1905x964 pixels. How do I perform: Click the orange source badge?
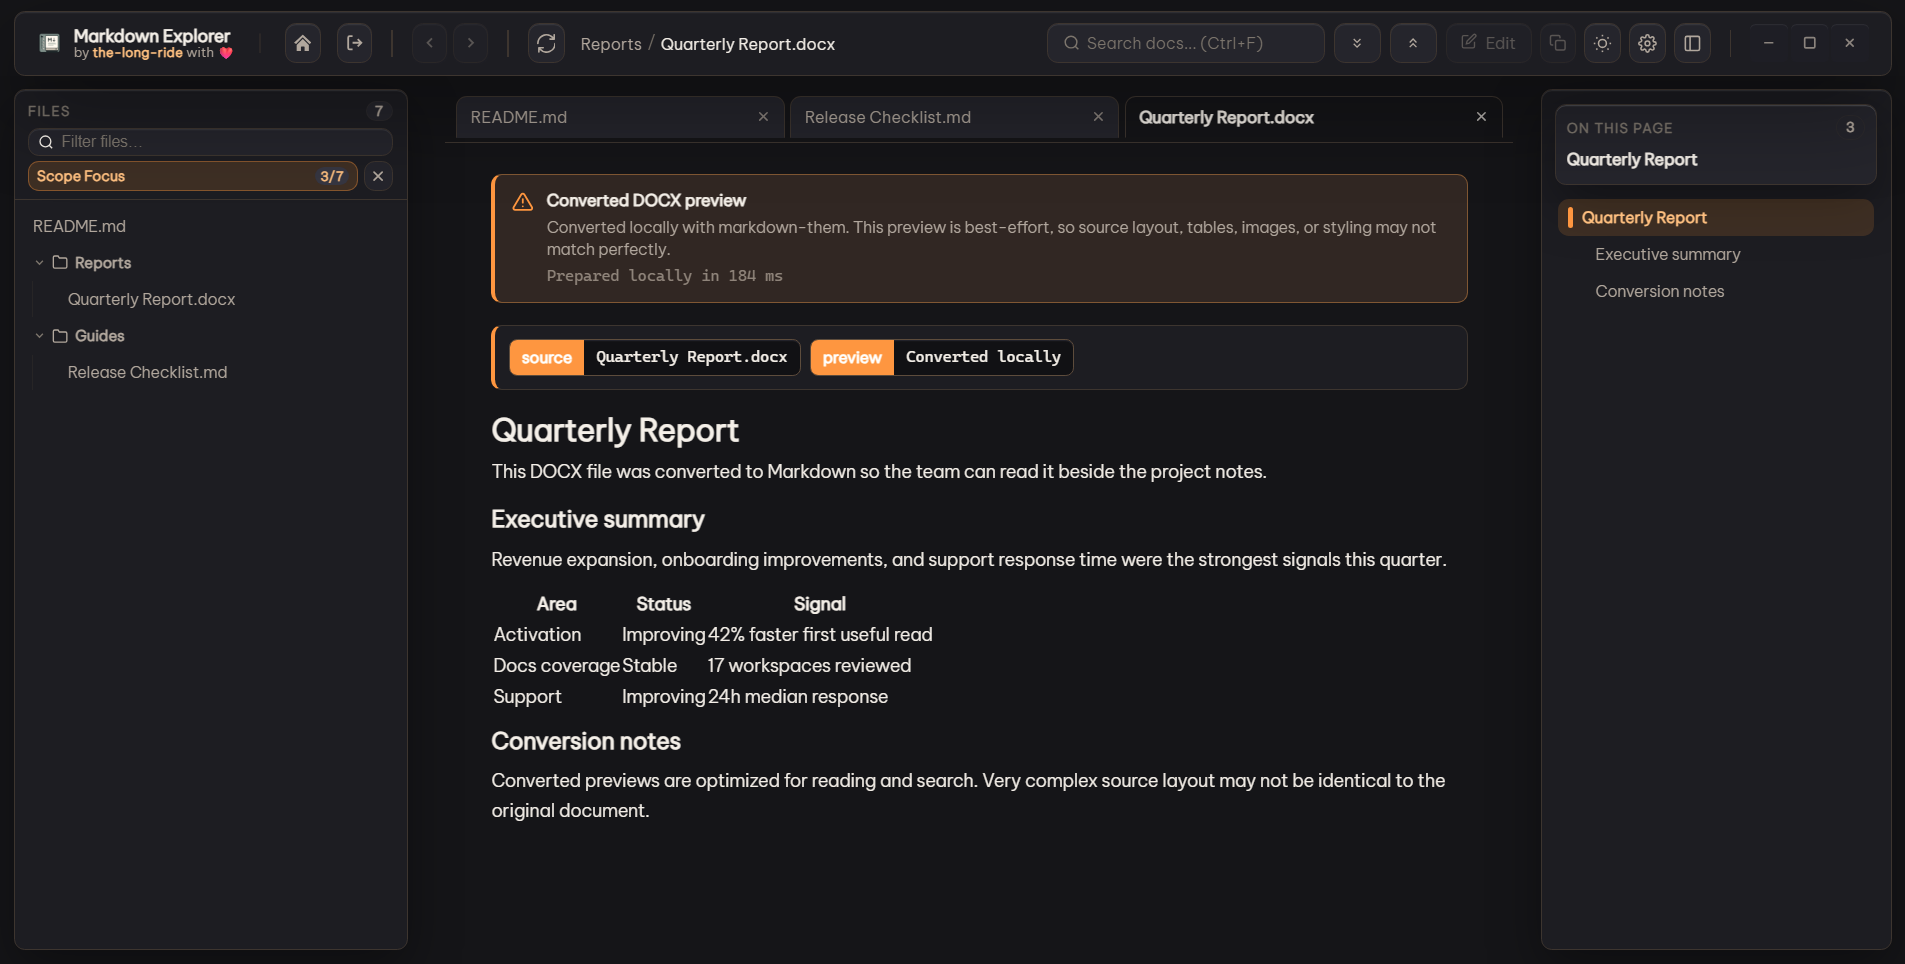(x=546, y=358)
